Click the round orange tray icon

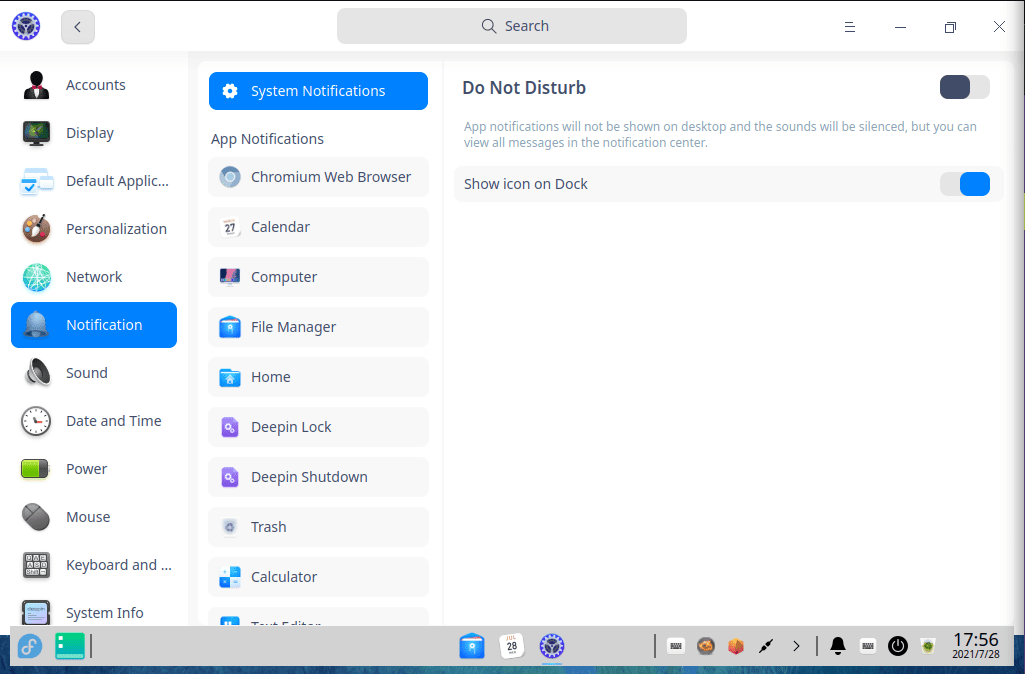706,647
